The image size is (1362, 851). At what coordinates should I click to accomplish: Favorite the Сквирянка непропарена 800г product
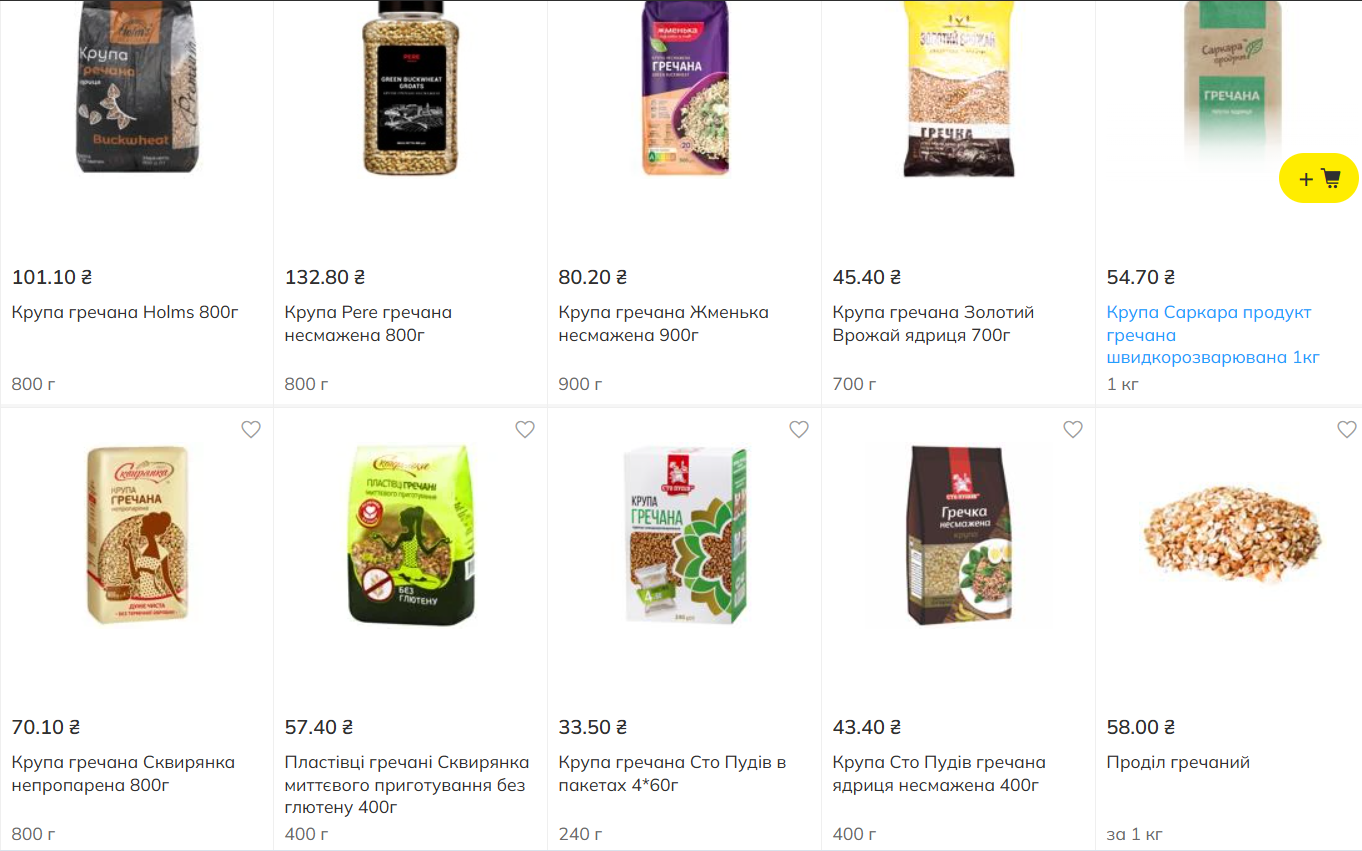(251, 429)
